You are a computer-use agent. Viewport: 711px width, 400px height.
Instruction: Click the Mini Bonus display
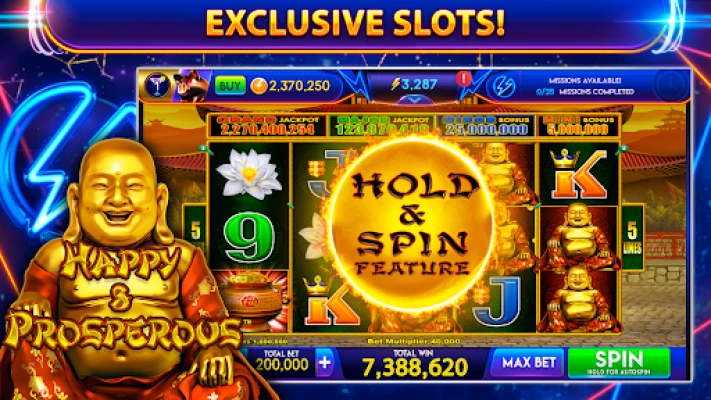(x=577, y=126)
